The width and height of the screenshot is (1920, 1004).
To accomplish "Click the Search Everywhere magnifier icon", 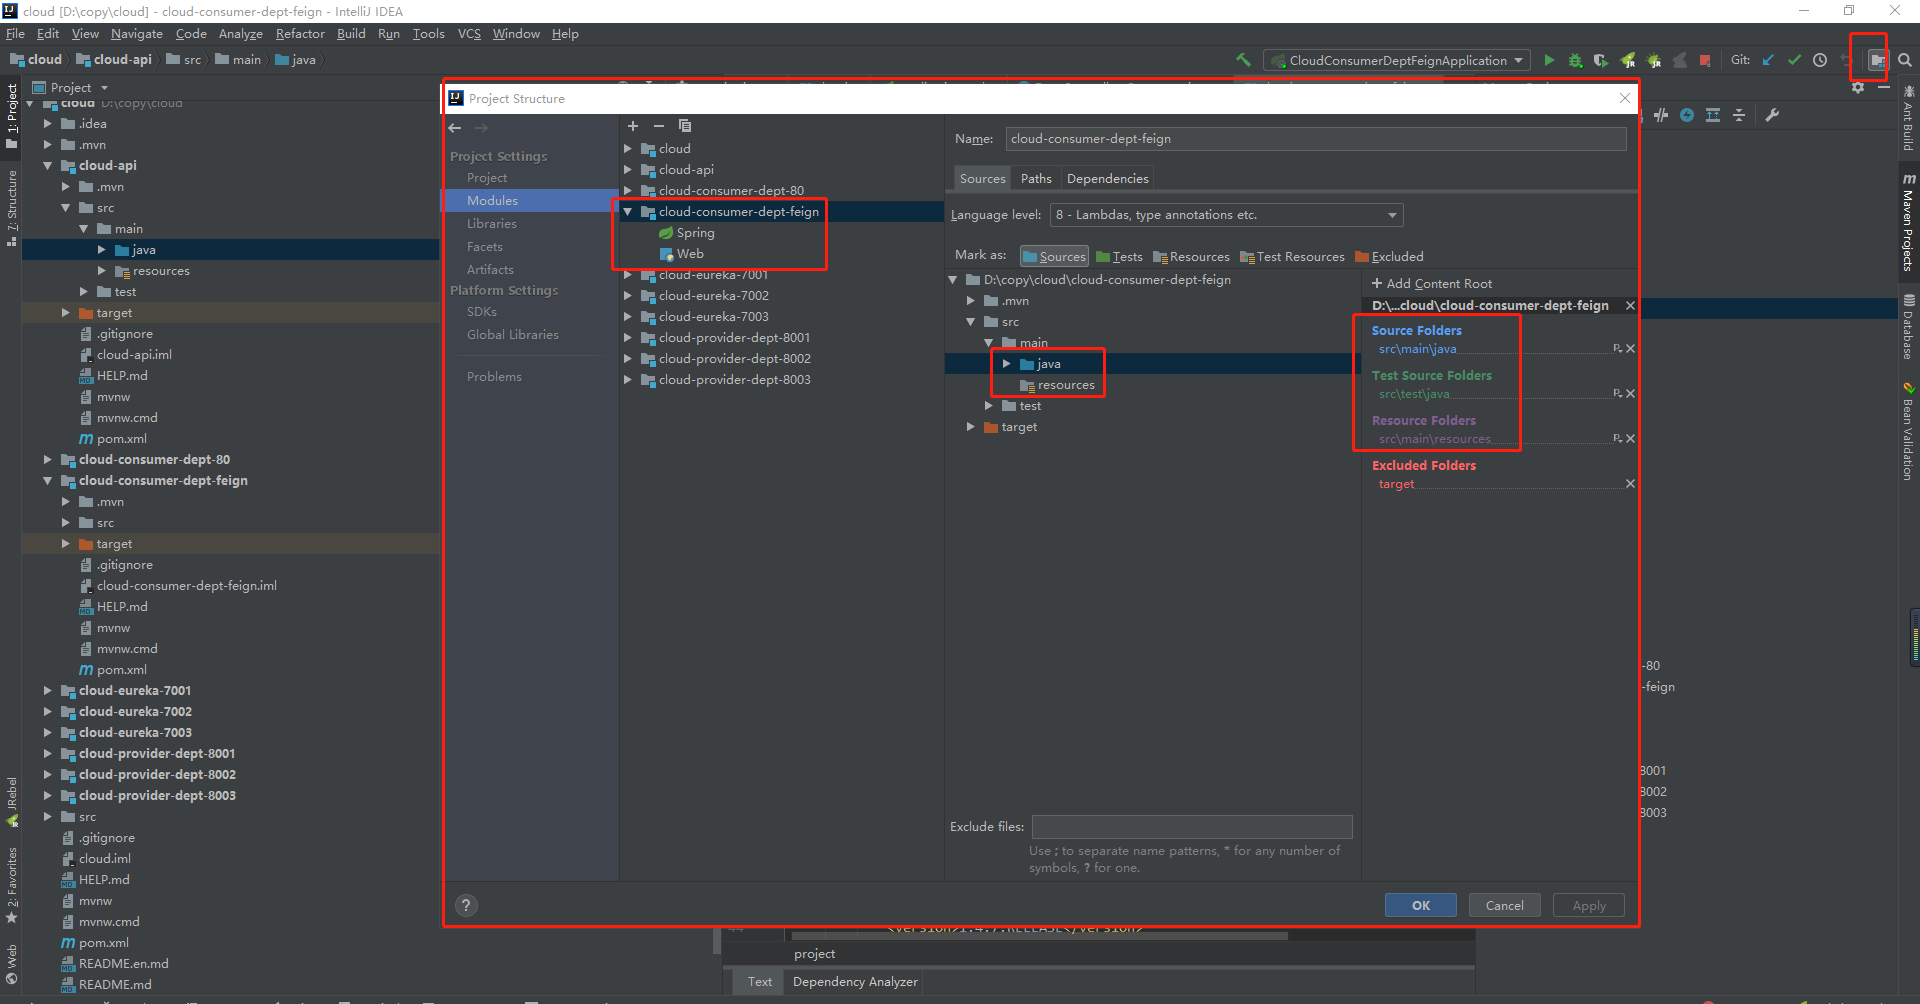I will pos(1905,60).
